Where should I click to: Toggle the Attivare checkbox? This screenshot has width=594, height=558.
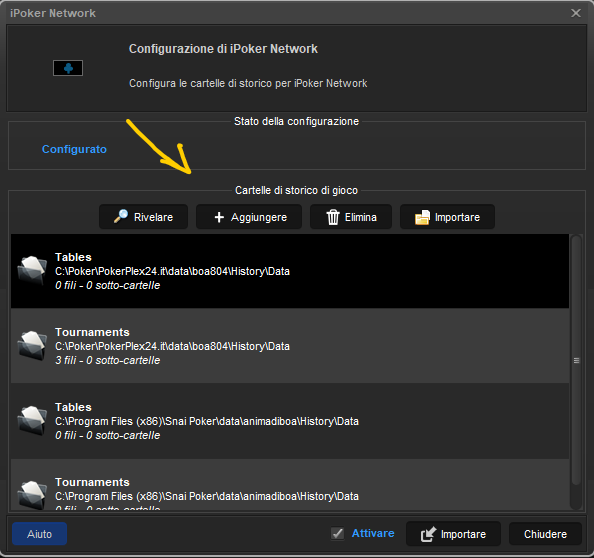pyautogui.click(x=337, y=533)
